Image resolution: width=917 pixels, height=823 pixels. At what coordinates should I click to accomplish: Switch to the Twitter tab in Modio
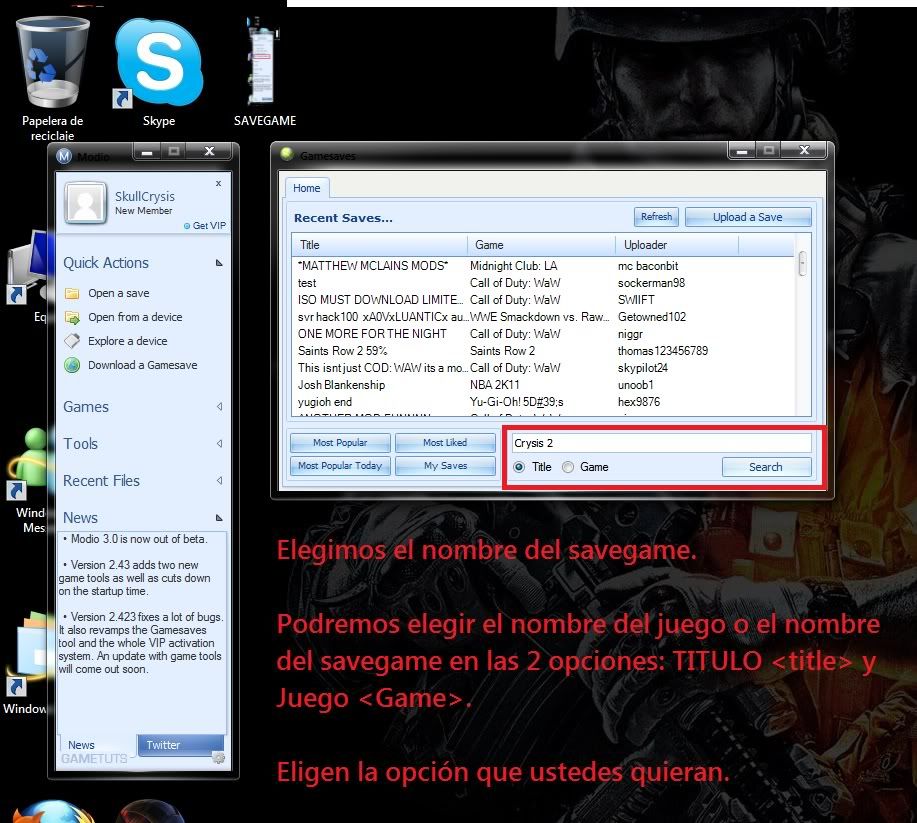(181, 745)
